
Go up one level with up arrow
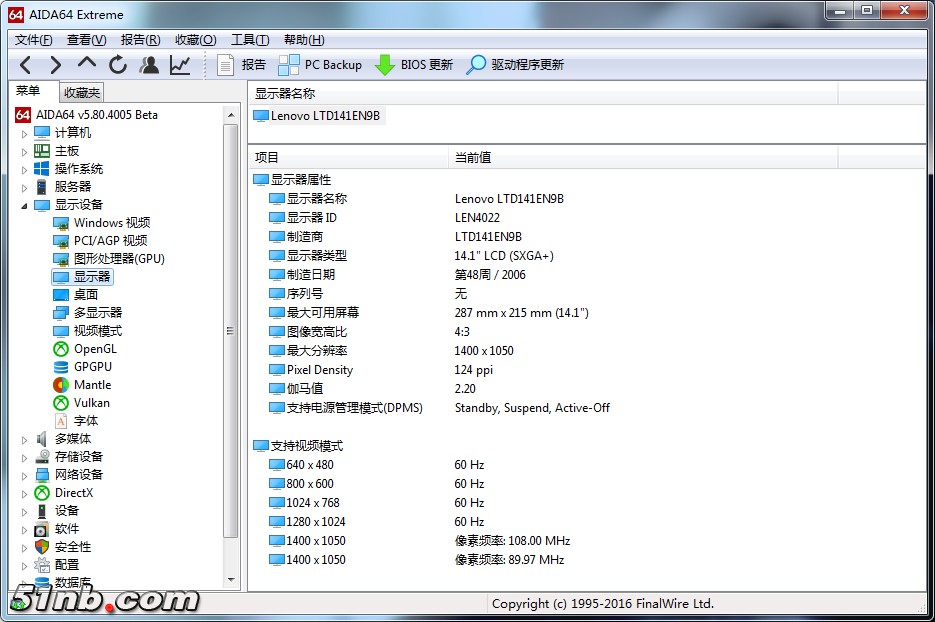pyautogui.click(x=87, y=64)
